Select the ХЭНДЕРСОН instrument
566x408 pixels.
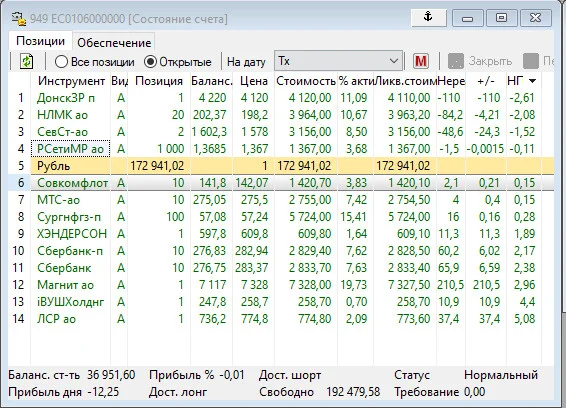tap(72, 234)
